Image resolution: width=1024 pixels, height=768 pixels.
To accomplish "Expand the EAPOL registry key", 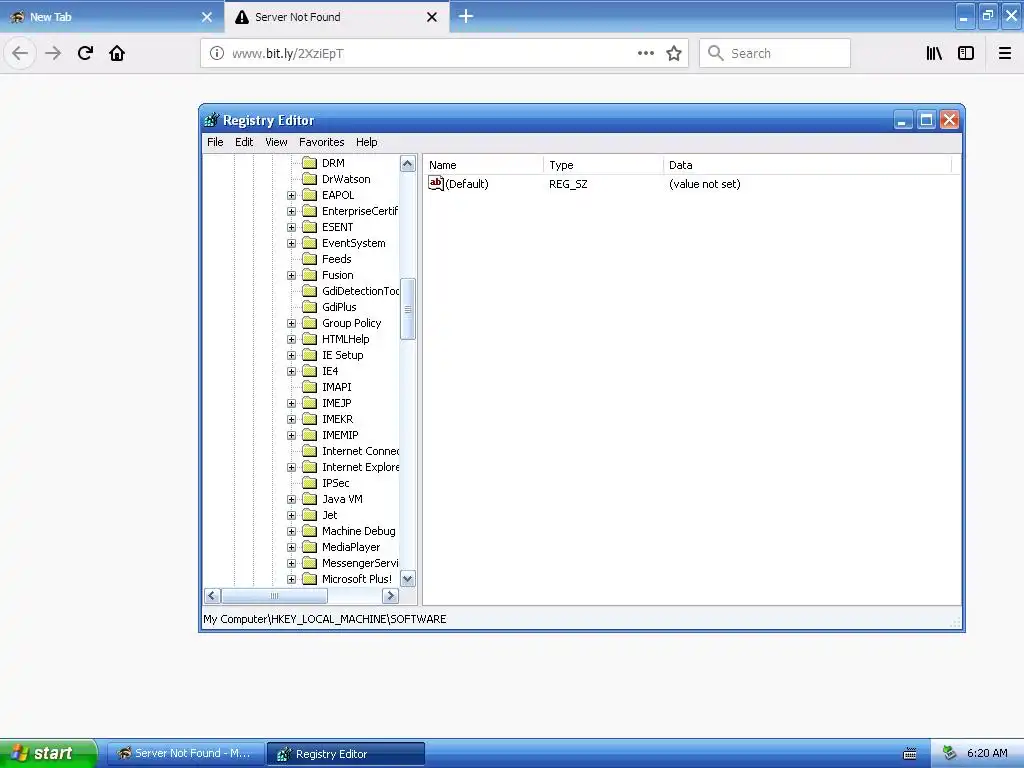I will click(x=291, y=195).
